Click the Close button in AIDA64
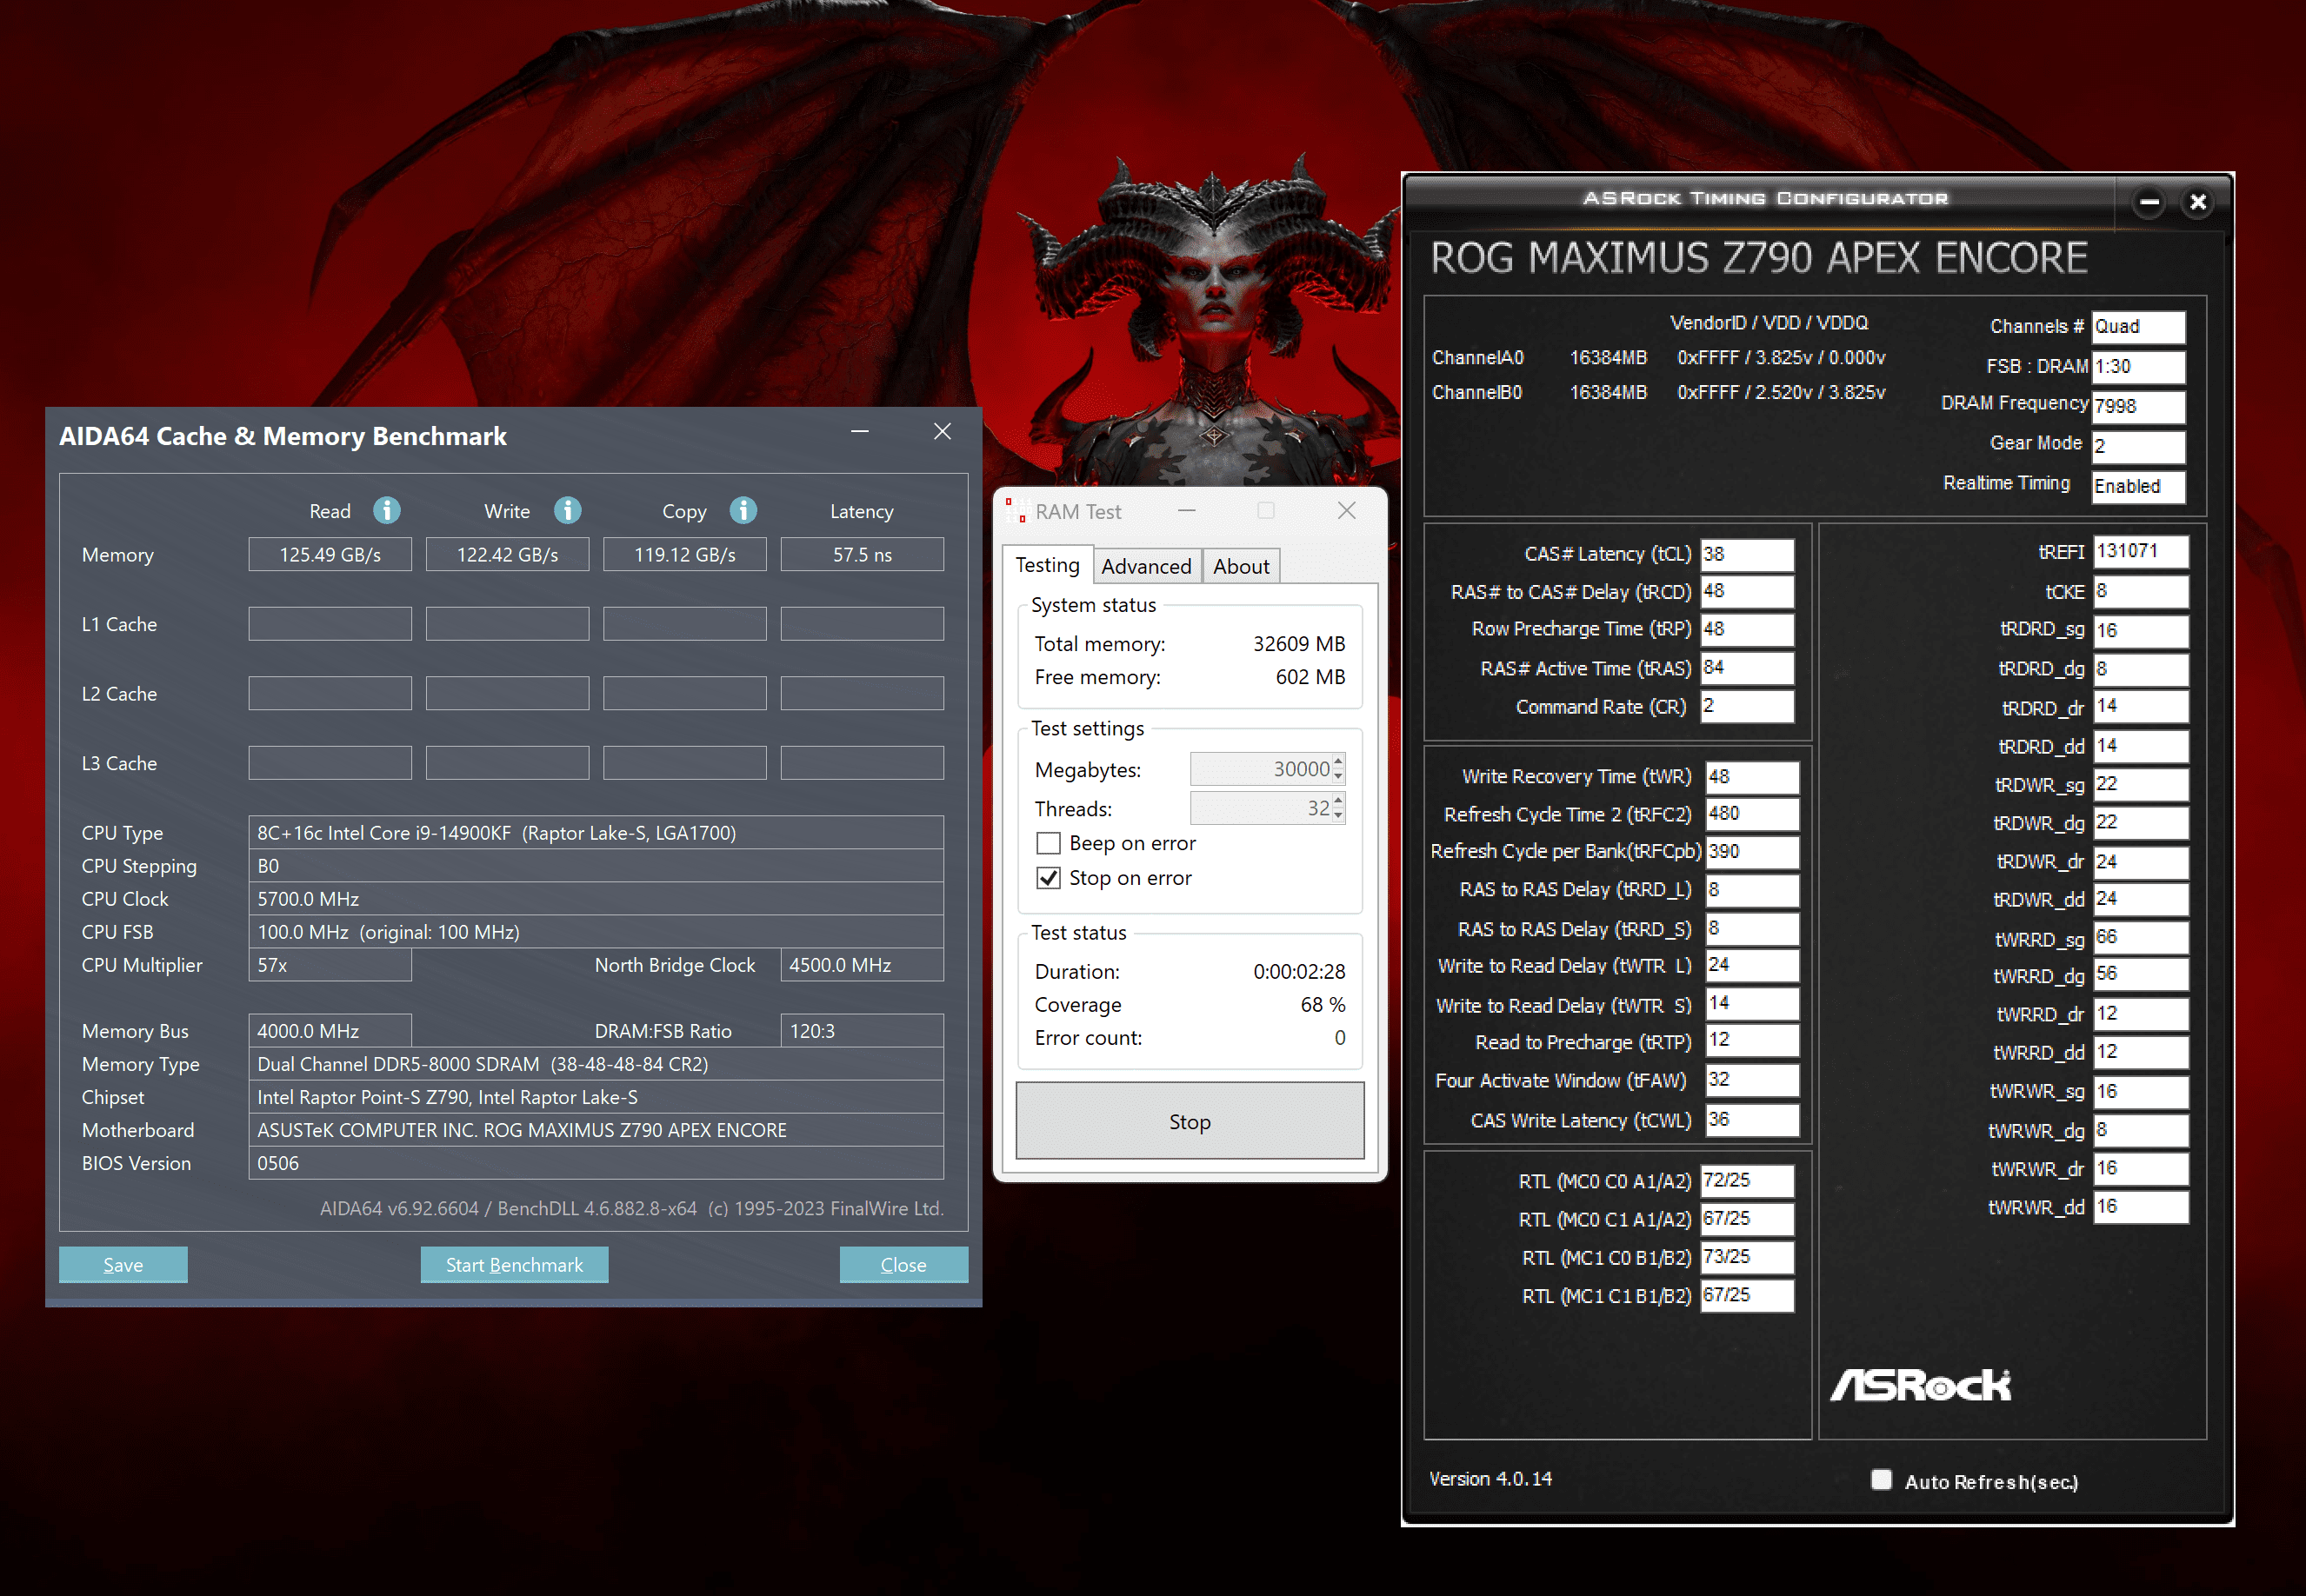This screenshot has width=2306, height=1596. [x=903, y=1265]
